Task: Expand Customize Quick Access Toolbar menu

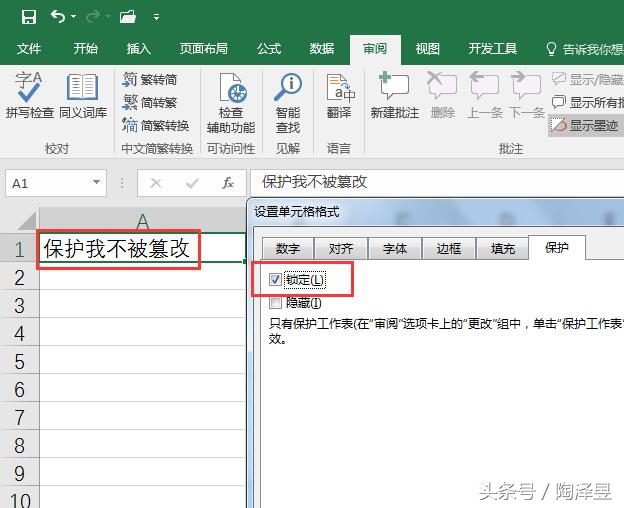Action: coord(156,17)
